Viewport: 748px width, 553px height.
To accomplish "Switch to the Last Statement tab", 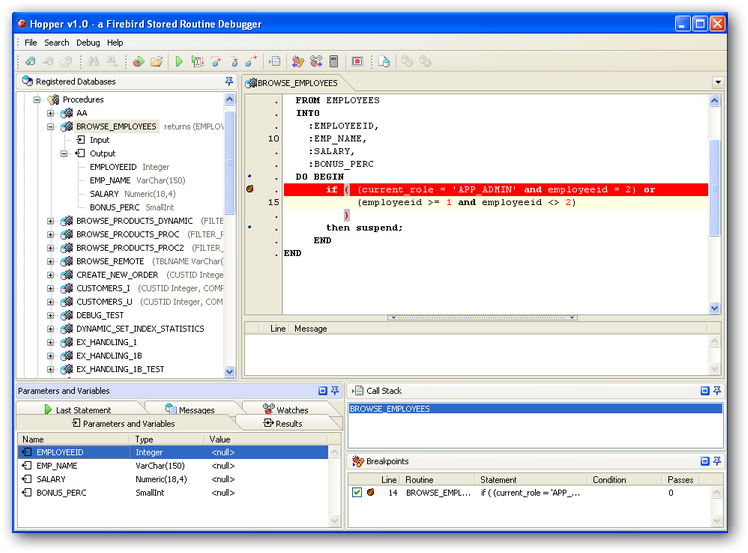I will 79,409.
